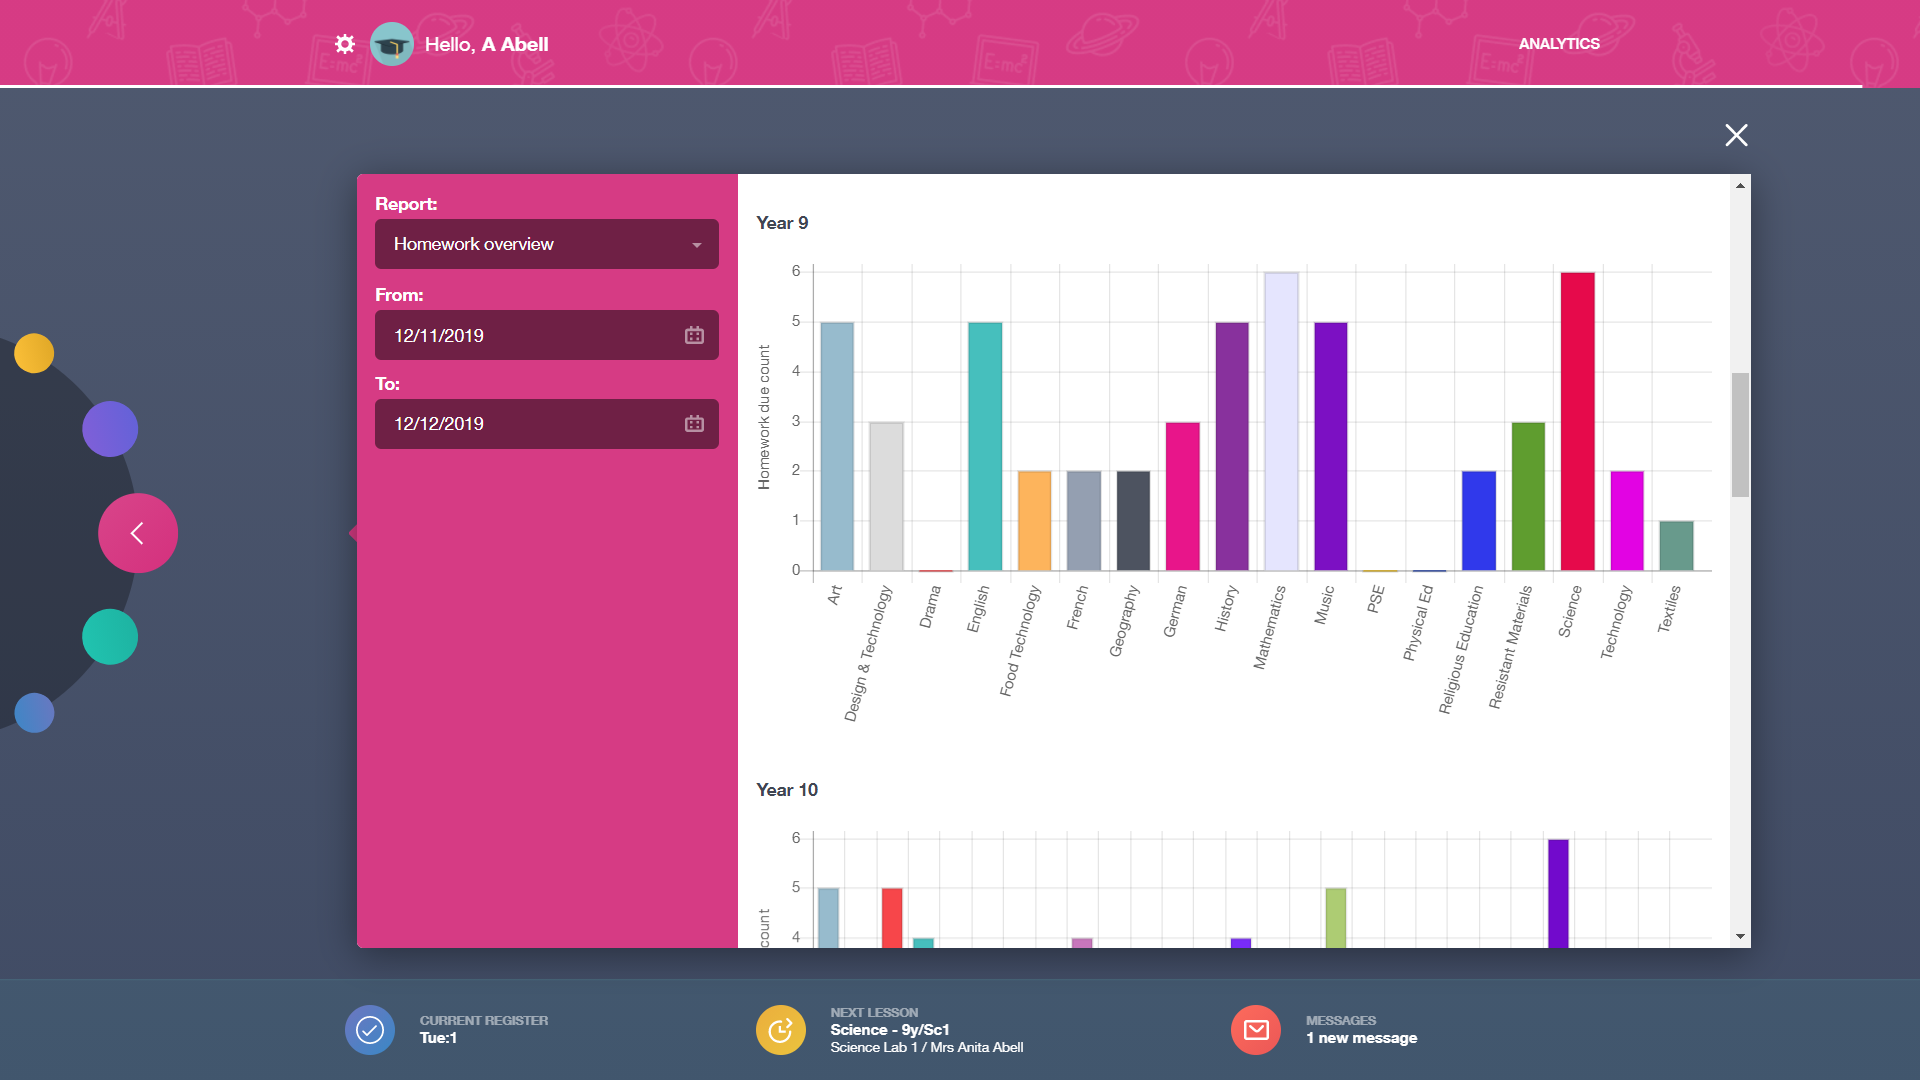Open the 1 new message link

1362,1038
